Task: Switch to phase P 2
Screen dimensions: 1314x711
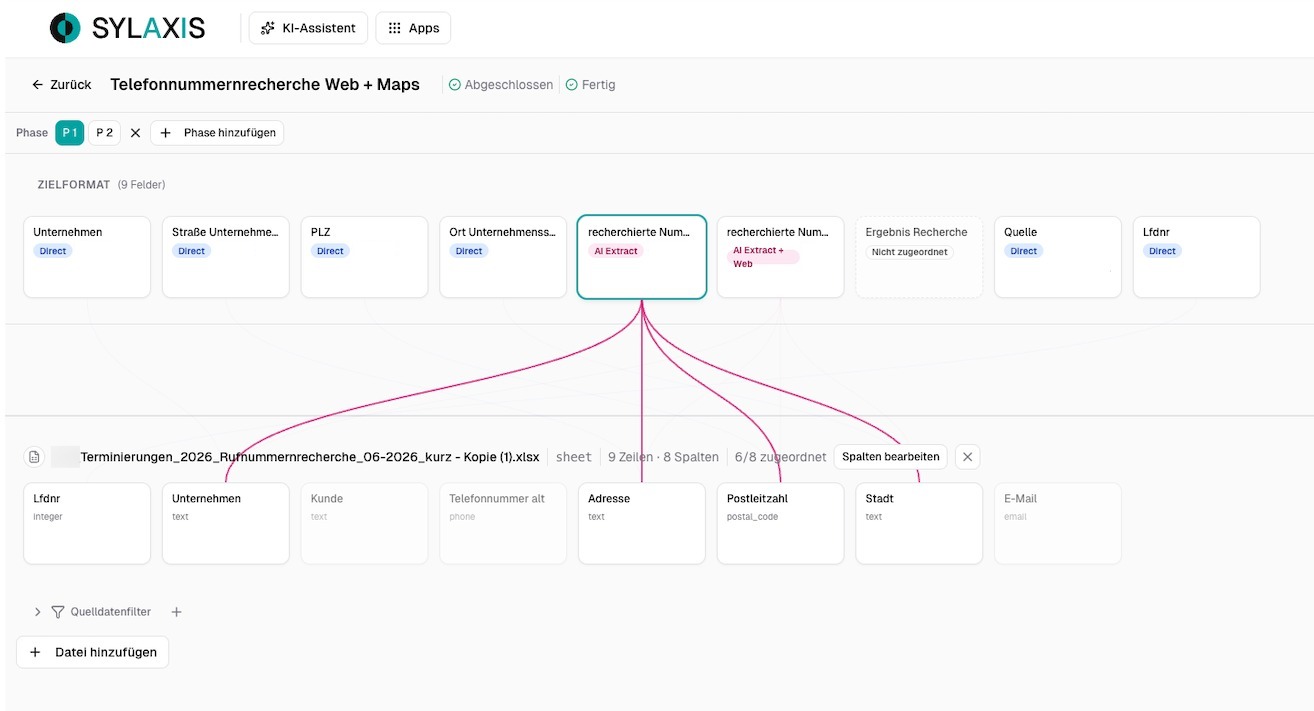Action: [x=104, y=133]
